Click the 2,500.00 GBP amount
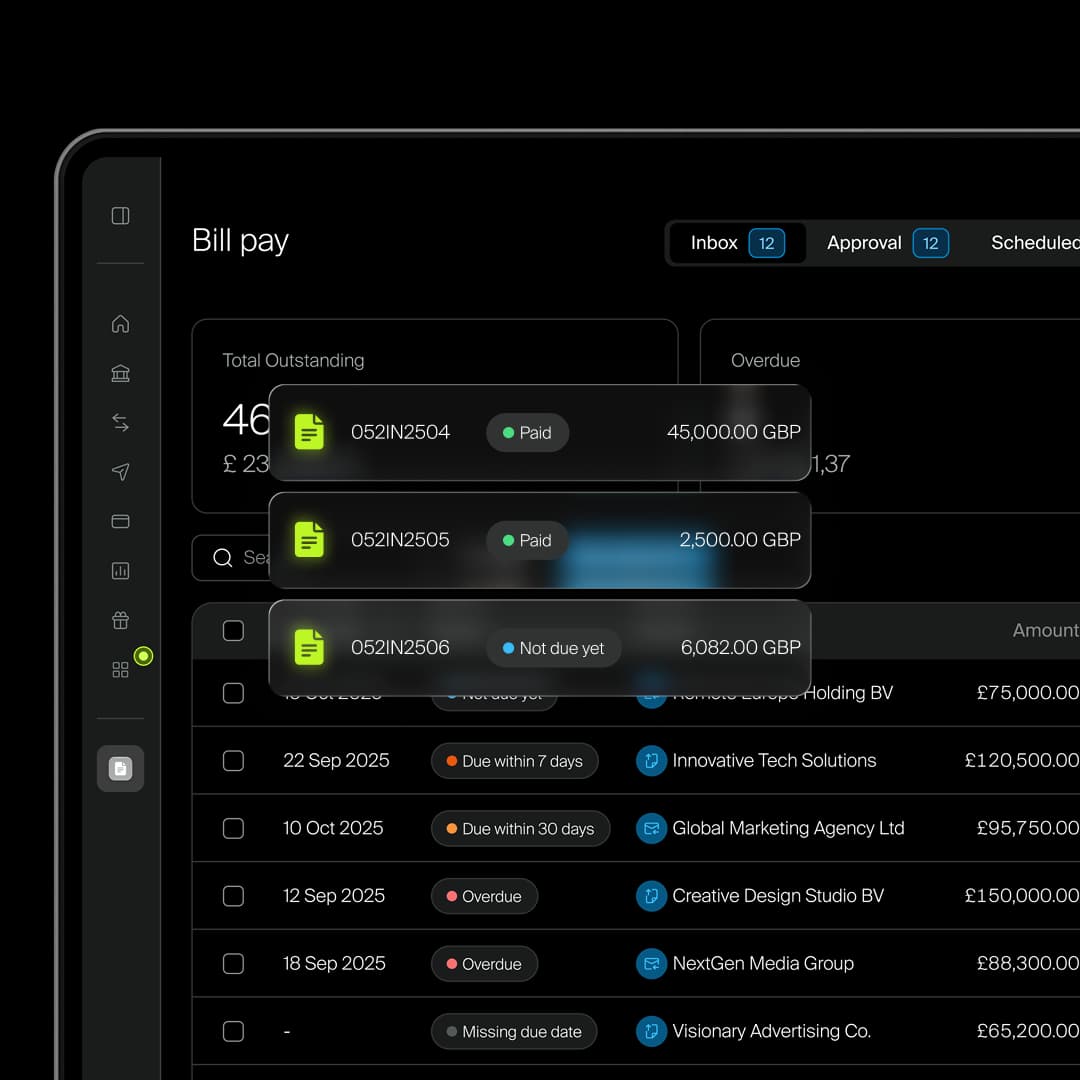This screenshot has width=1080, height=1080. tap(740, 539)
